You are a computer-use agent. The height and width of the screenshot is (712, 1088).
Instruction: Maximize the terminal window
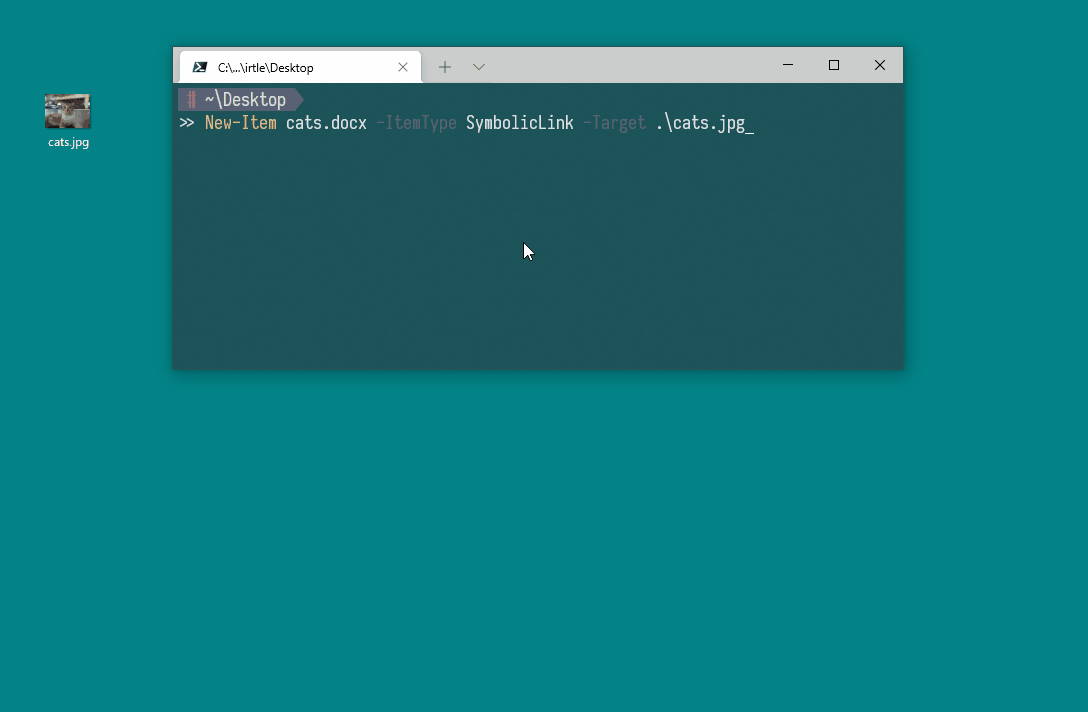coord(834,65)
